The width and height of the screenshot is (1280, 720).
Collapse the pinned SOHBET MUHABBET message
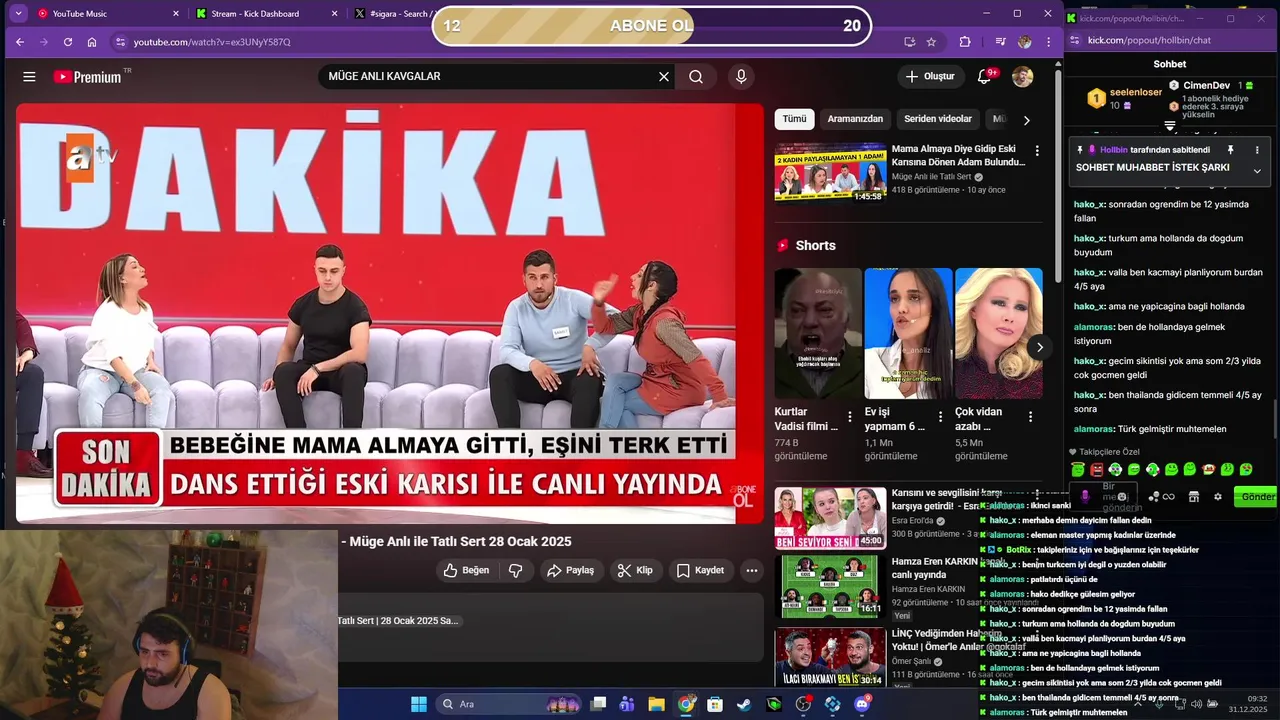pos(1257,171)
